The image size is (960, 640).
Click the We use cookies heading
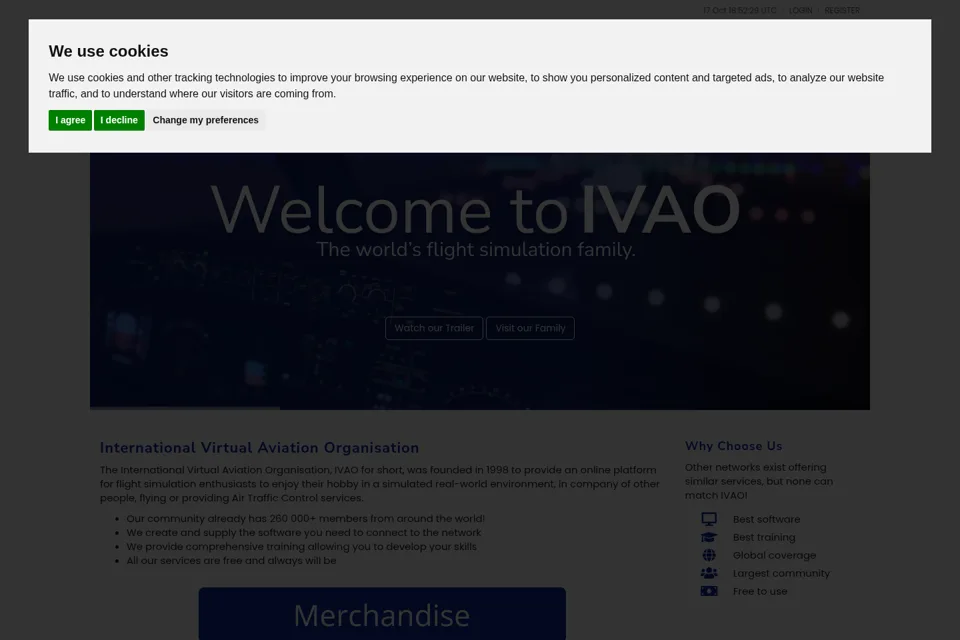click(108, 51)
